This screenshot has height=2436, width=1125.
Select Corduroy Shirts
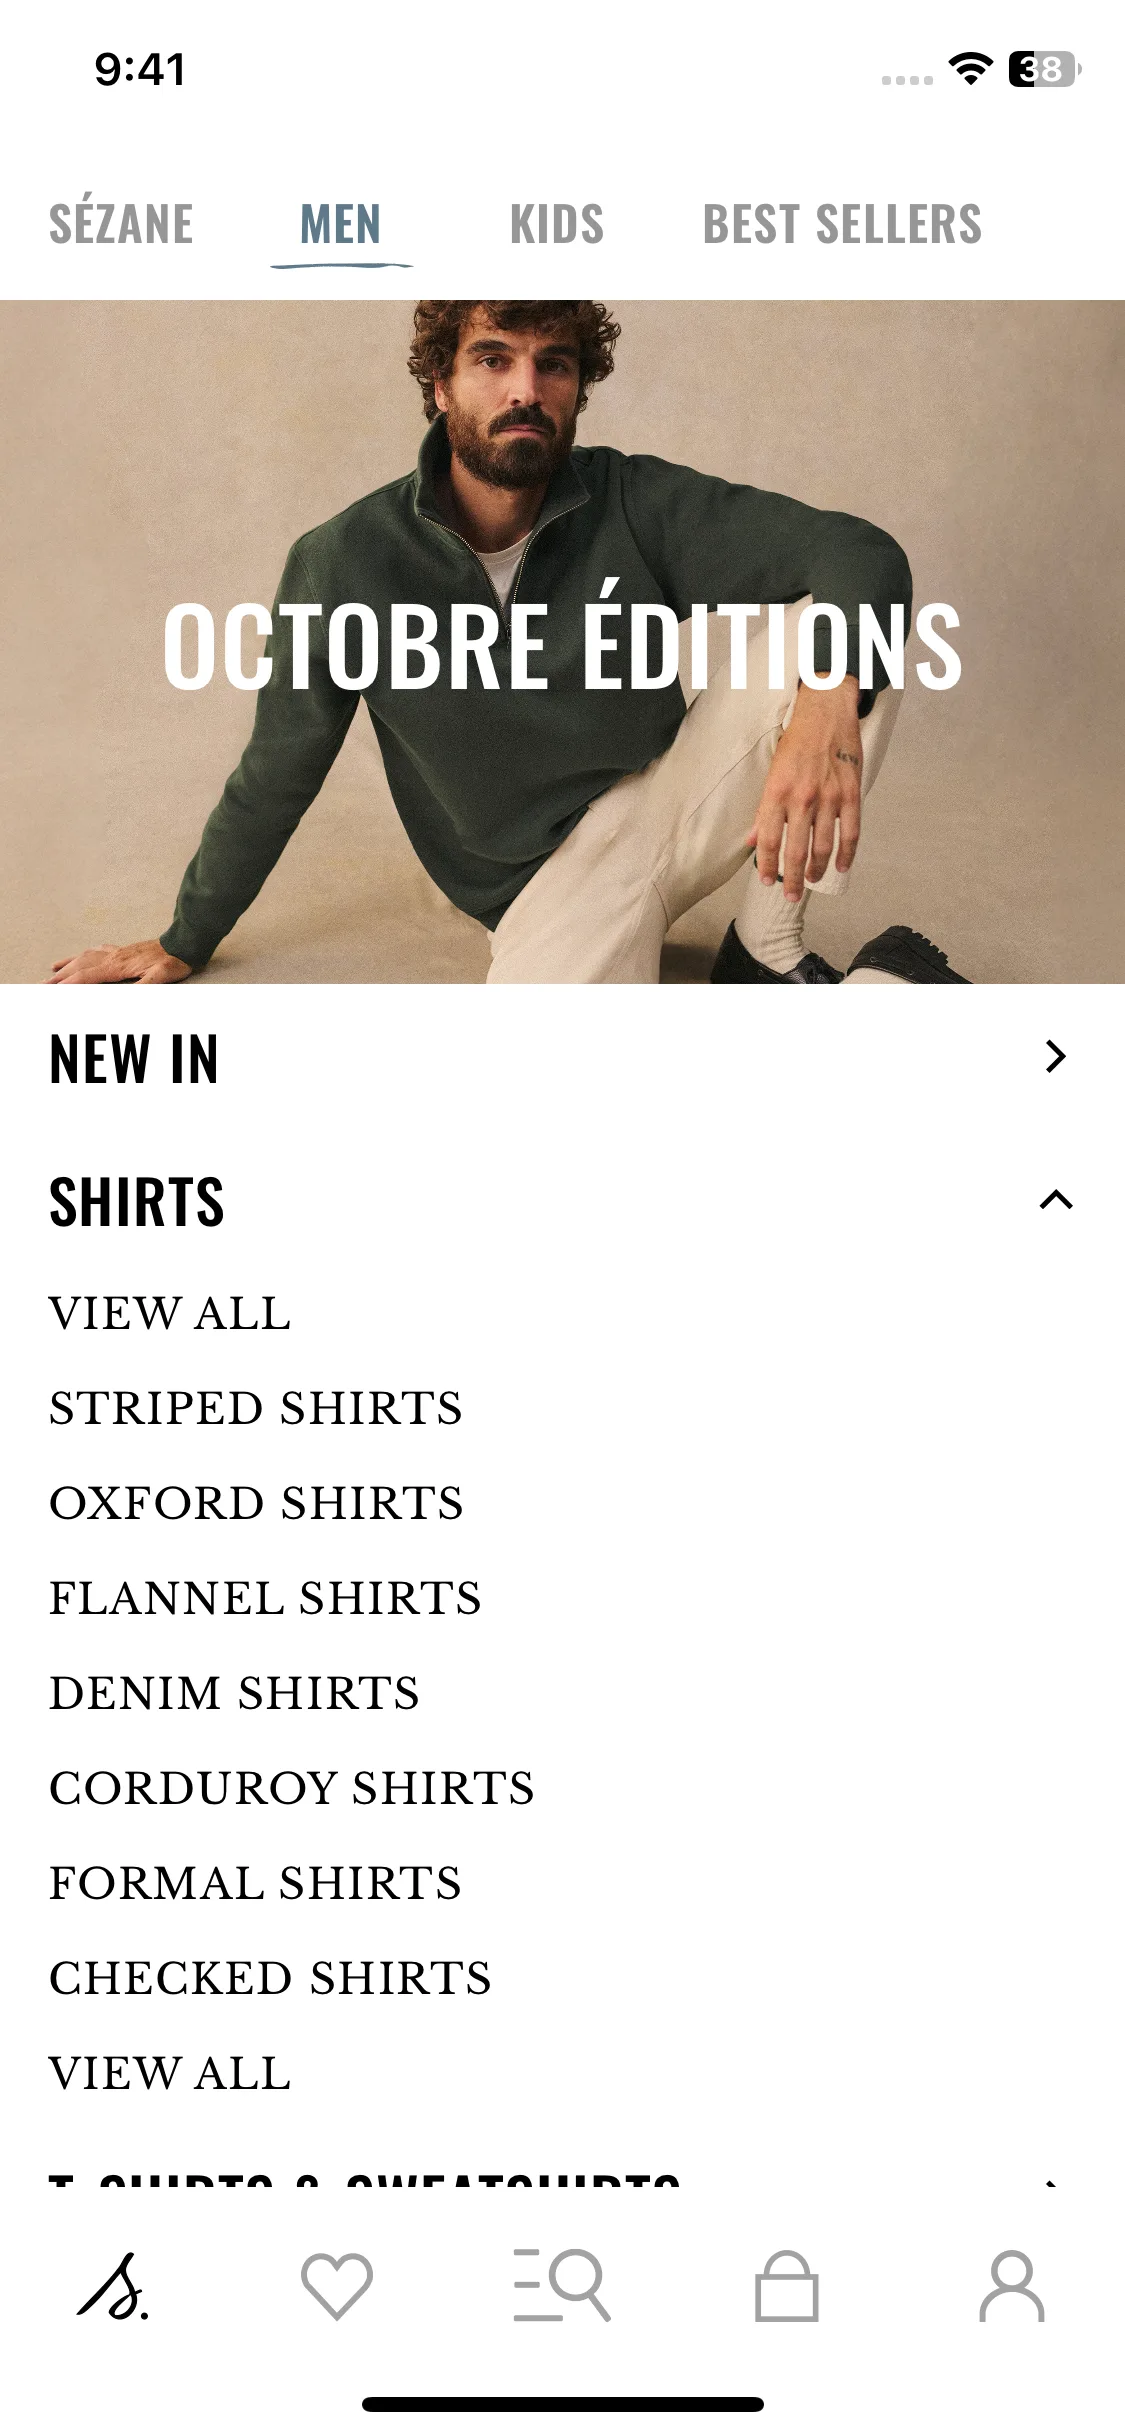[292, 1788]
